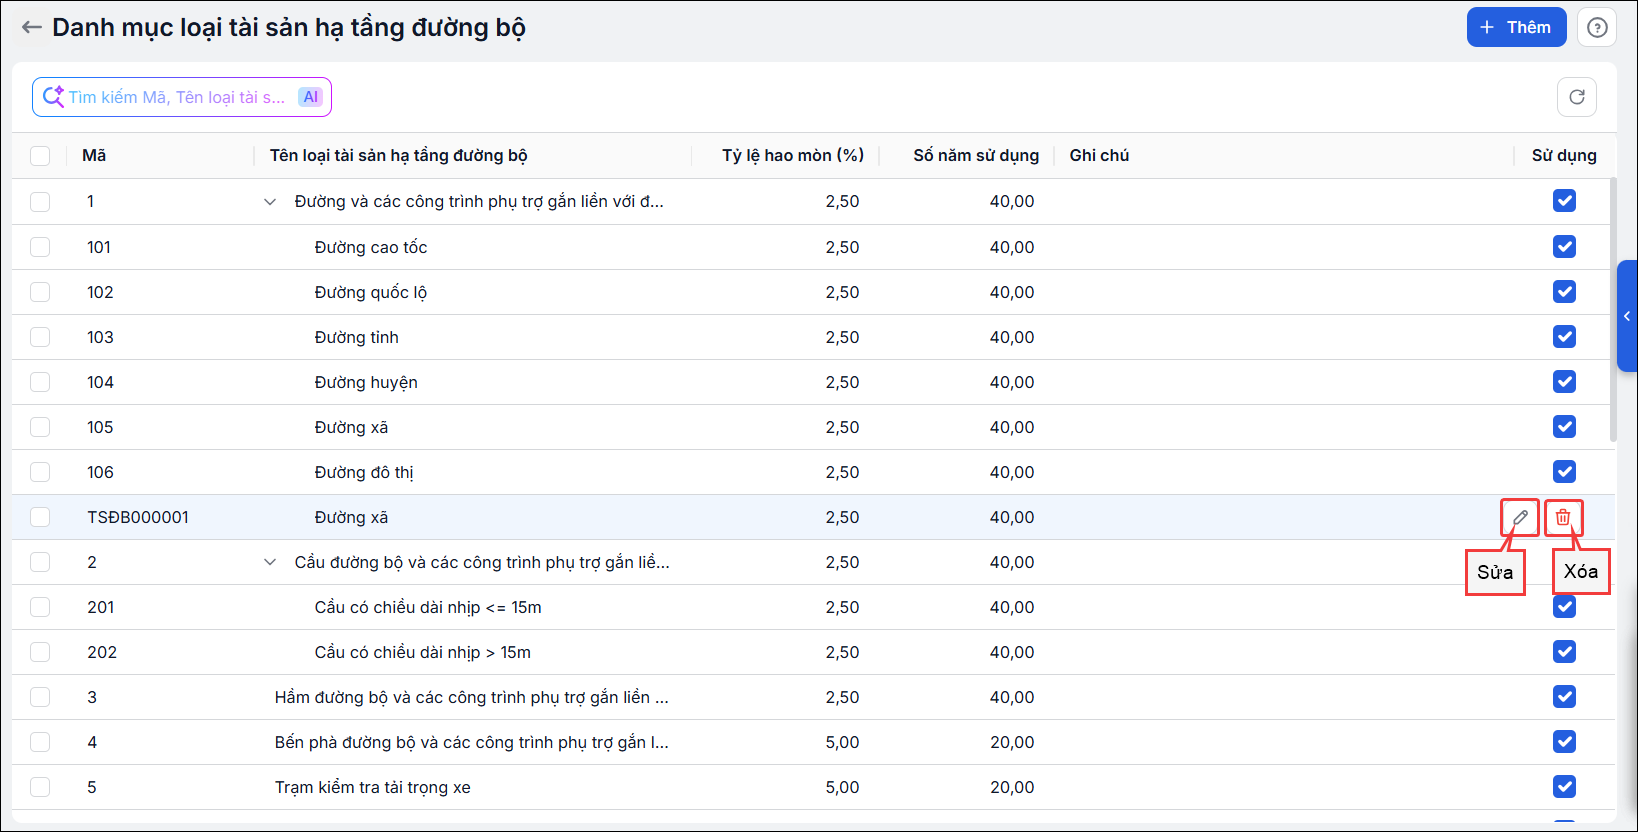Select the checkbox for row 5

point(40,787)
